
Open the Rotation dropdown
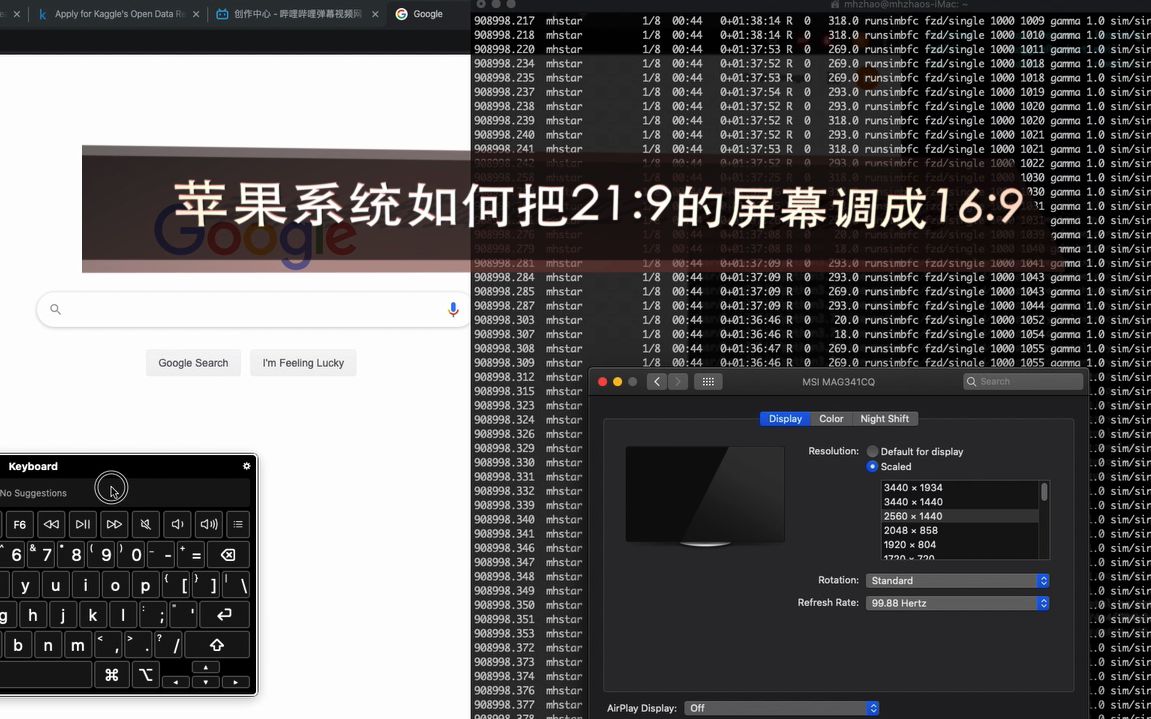957,580
